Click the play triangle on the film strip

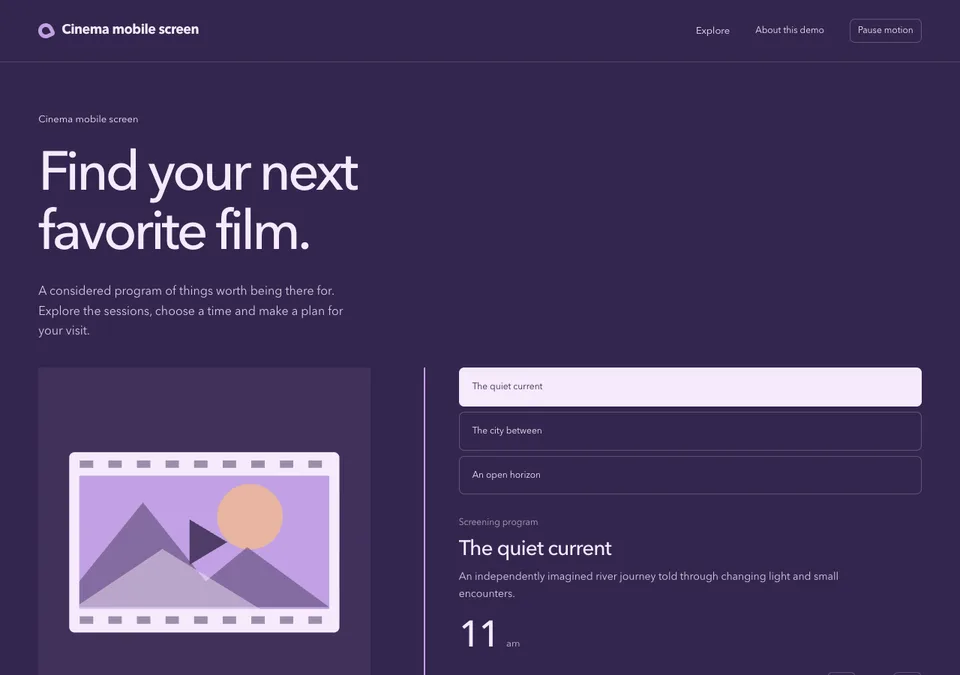206,541
